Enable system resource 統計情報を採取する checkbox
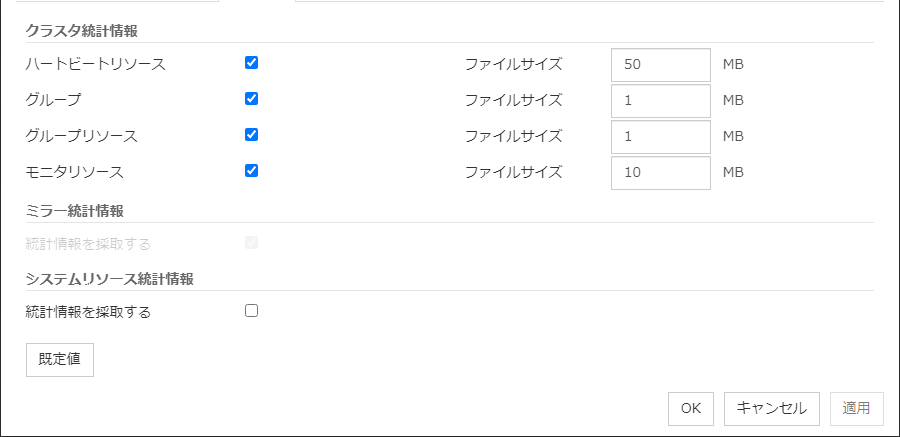 (x=251, y=311)
